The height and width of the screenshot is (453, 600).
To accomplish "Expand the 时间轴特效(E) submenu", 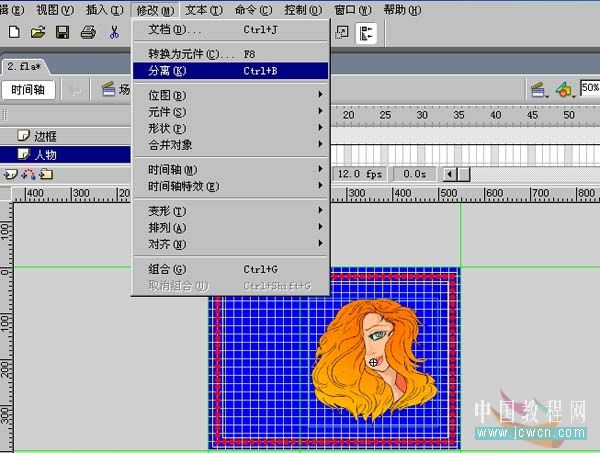I will click(230, 186).
